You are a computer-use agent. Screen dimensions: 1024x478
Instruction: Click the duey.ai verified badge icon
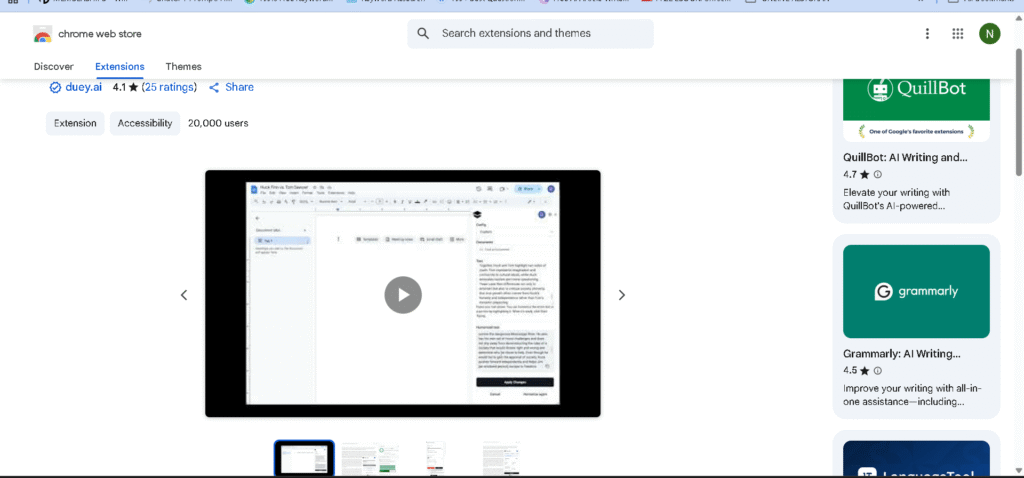(56, 88)
